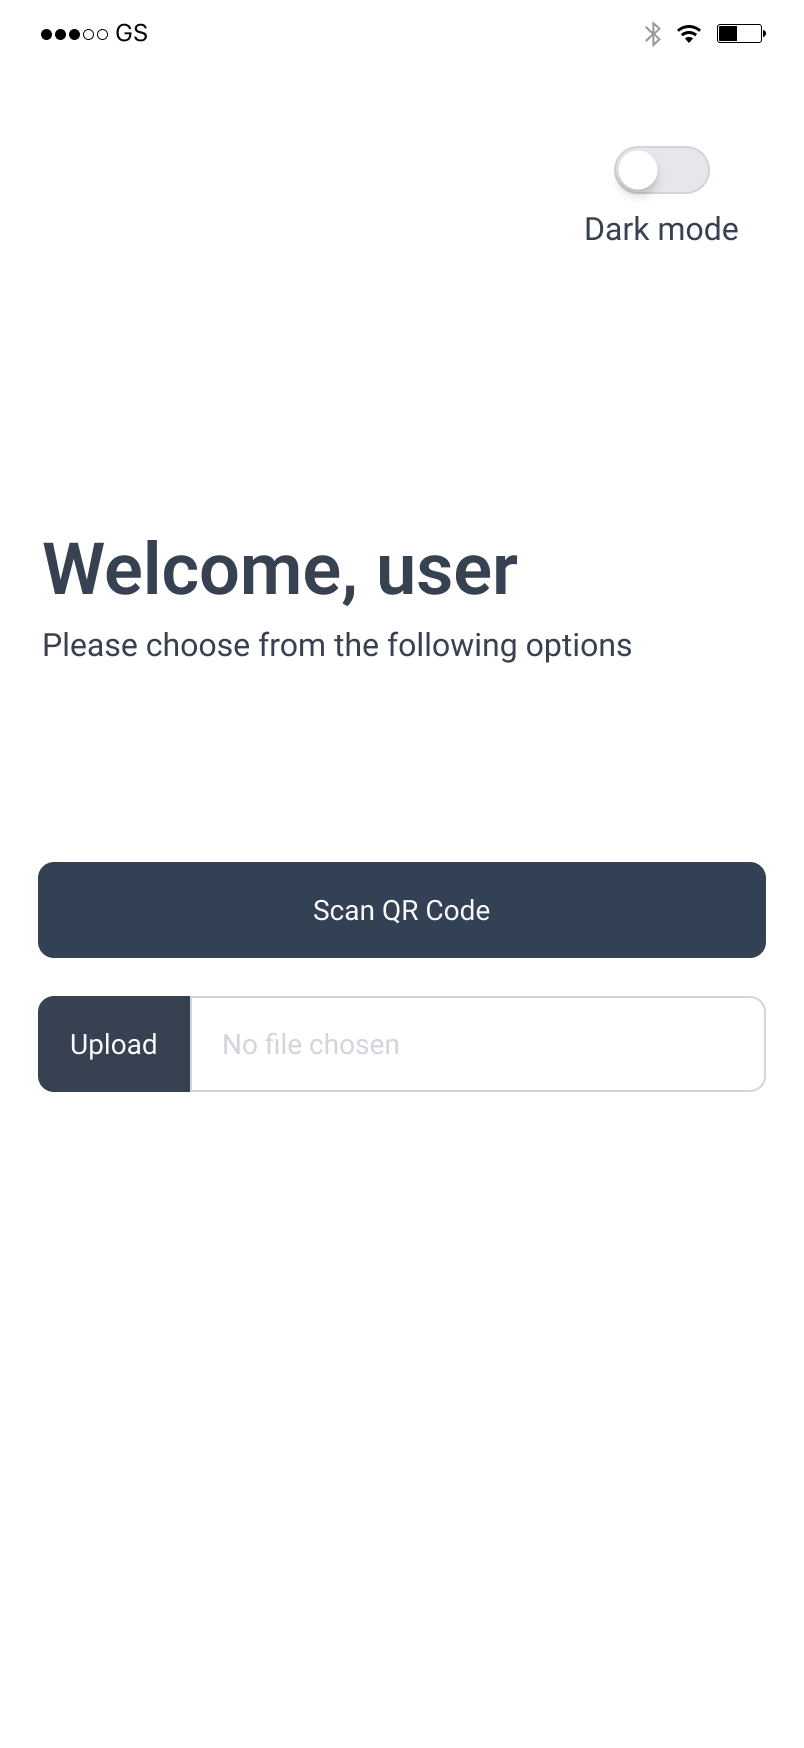Image resolution: width=804 pixels, height=1748 pixels.
Task: Click the Bluetooth status icon
Action: coord(652,34)
